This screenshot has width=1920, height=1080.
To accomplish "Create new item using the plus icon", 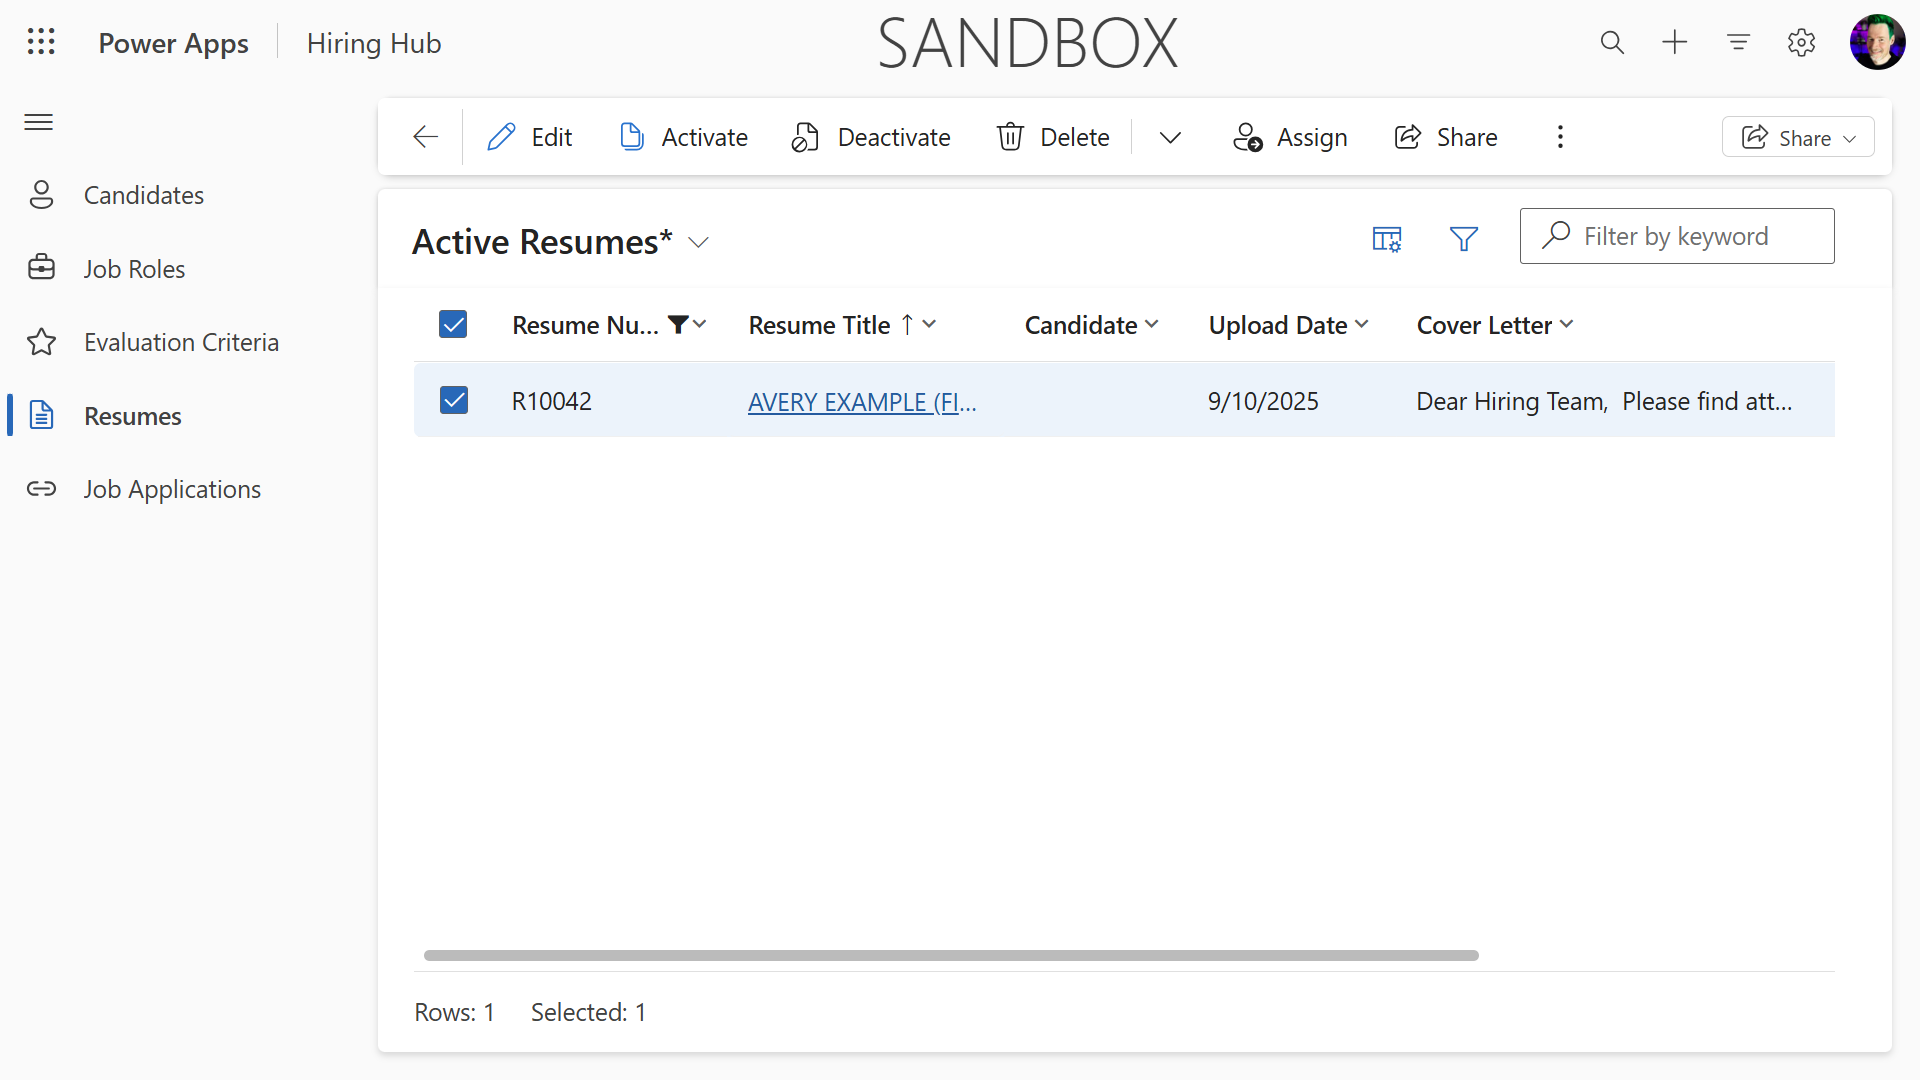I will pos(1675,42).
